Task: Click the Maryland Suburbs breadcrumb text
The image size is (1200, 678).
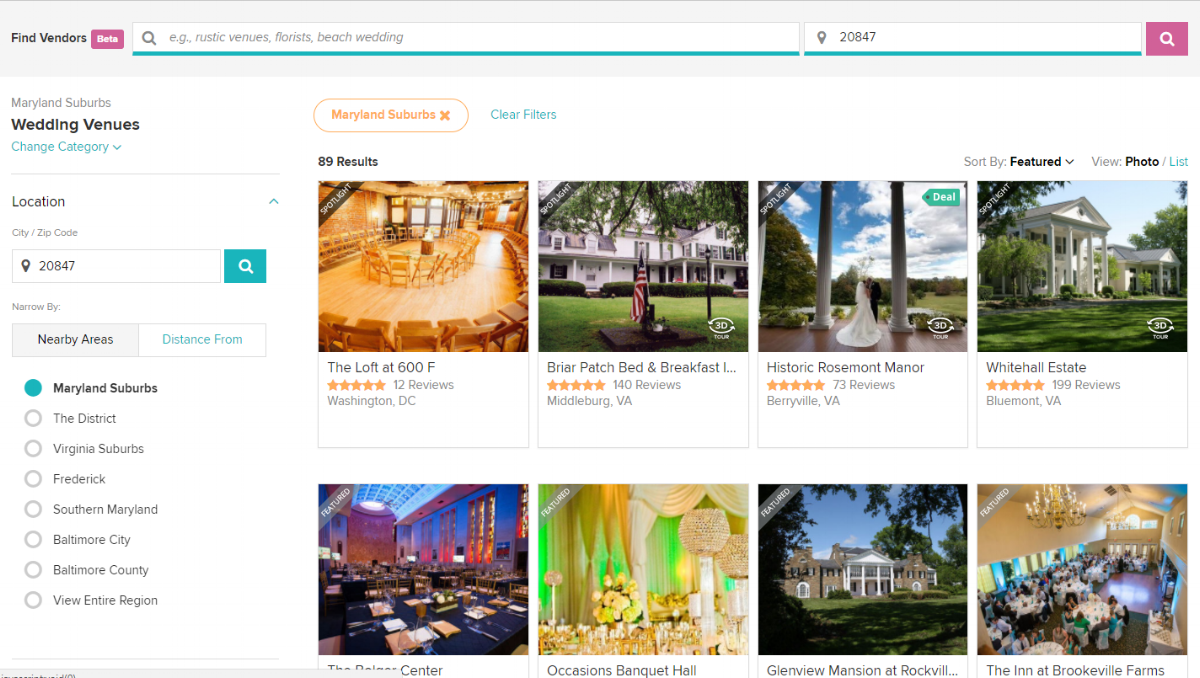Action: 61,103
